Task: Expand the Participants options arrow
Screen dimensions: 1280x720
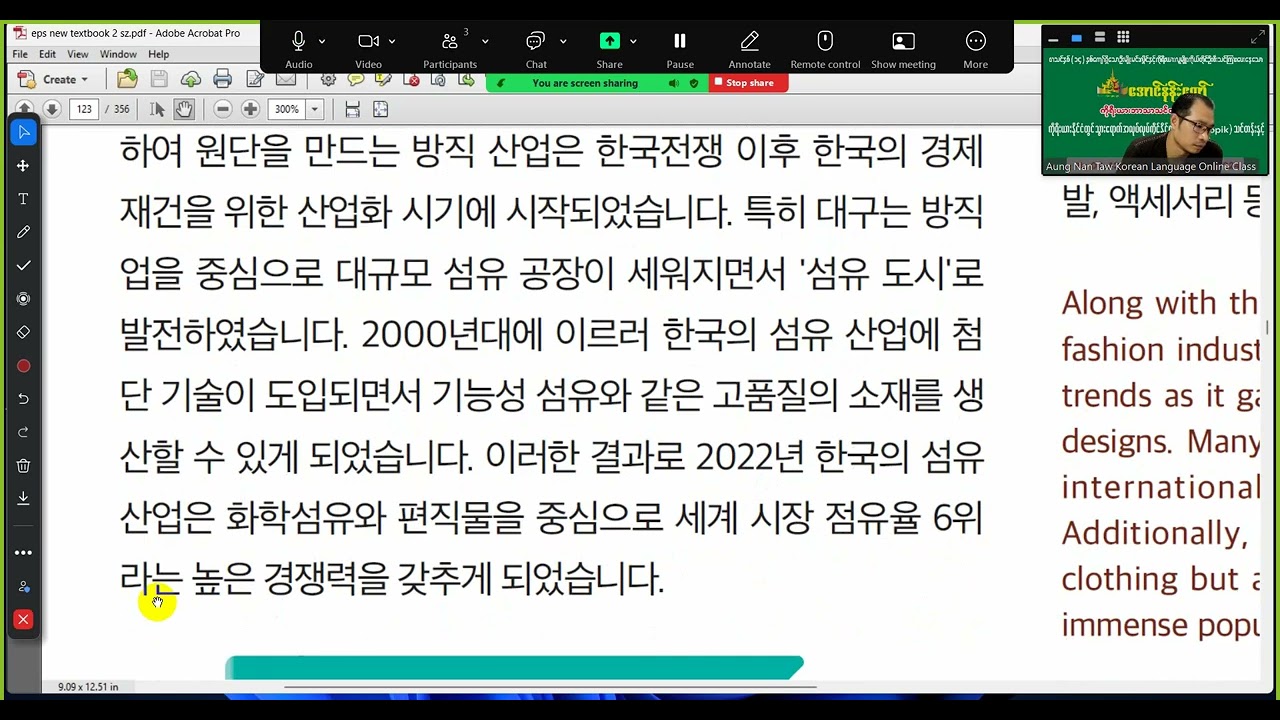Action: click(x=485, y=41)
